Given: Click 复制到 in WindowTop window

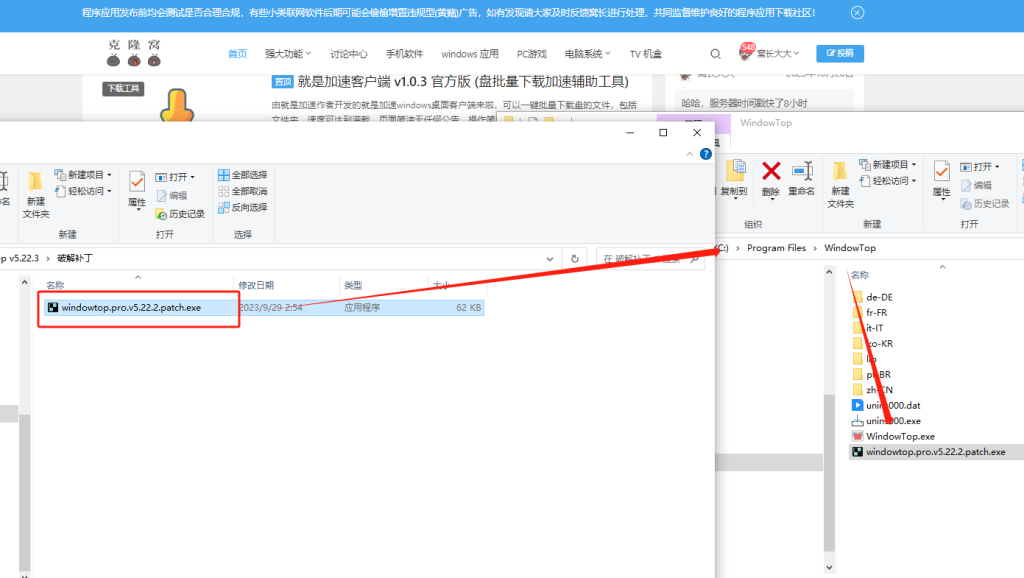Looking at the screenshot, I should point(734,178).
